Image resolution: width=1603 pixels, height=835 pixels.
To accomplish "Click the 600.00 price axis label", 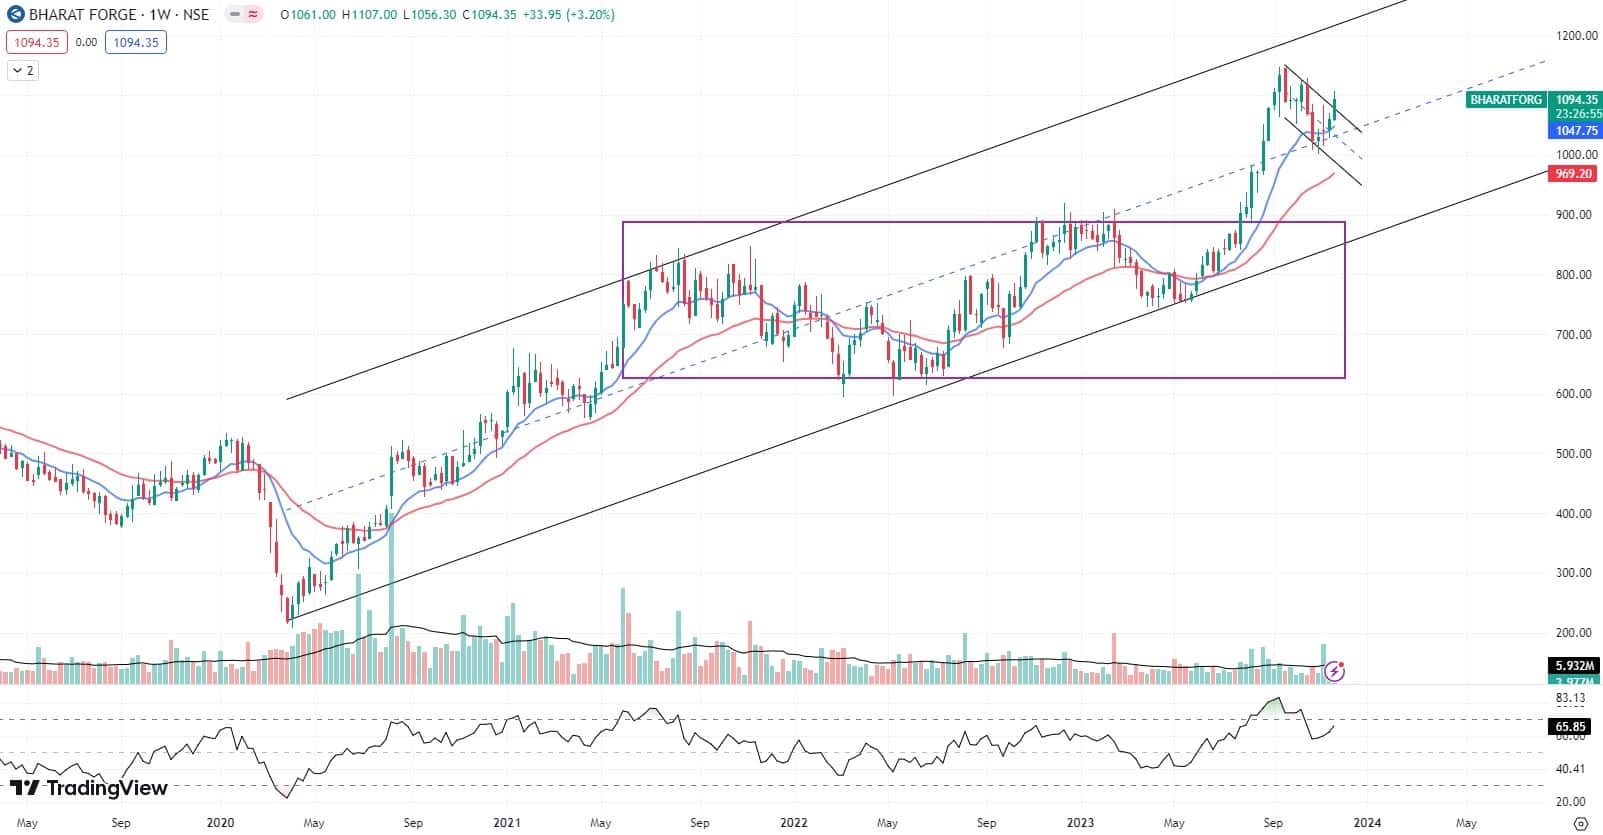I will [x=1575, y=394].
